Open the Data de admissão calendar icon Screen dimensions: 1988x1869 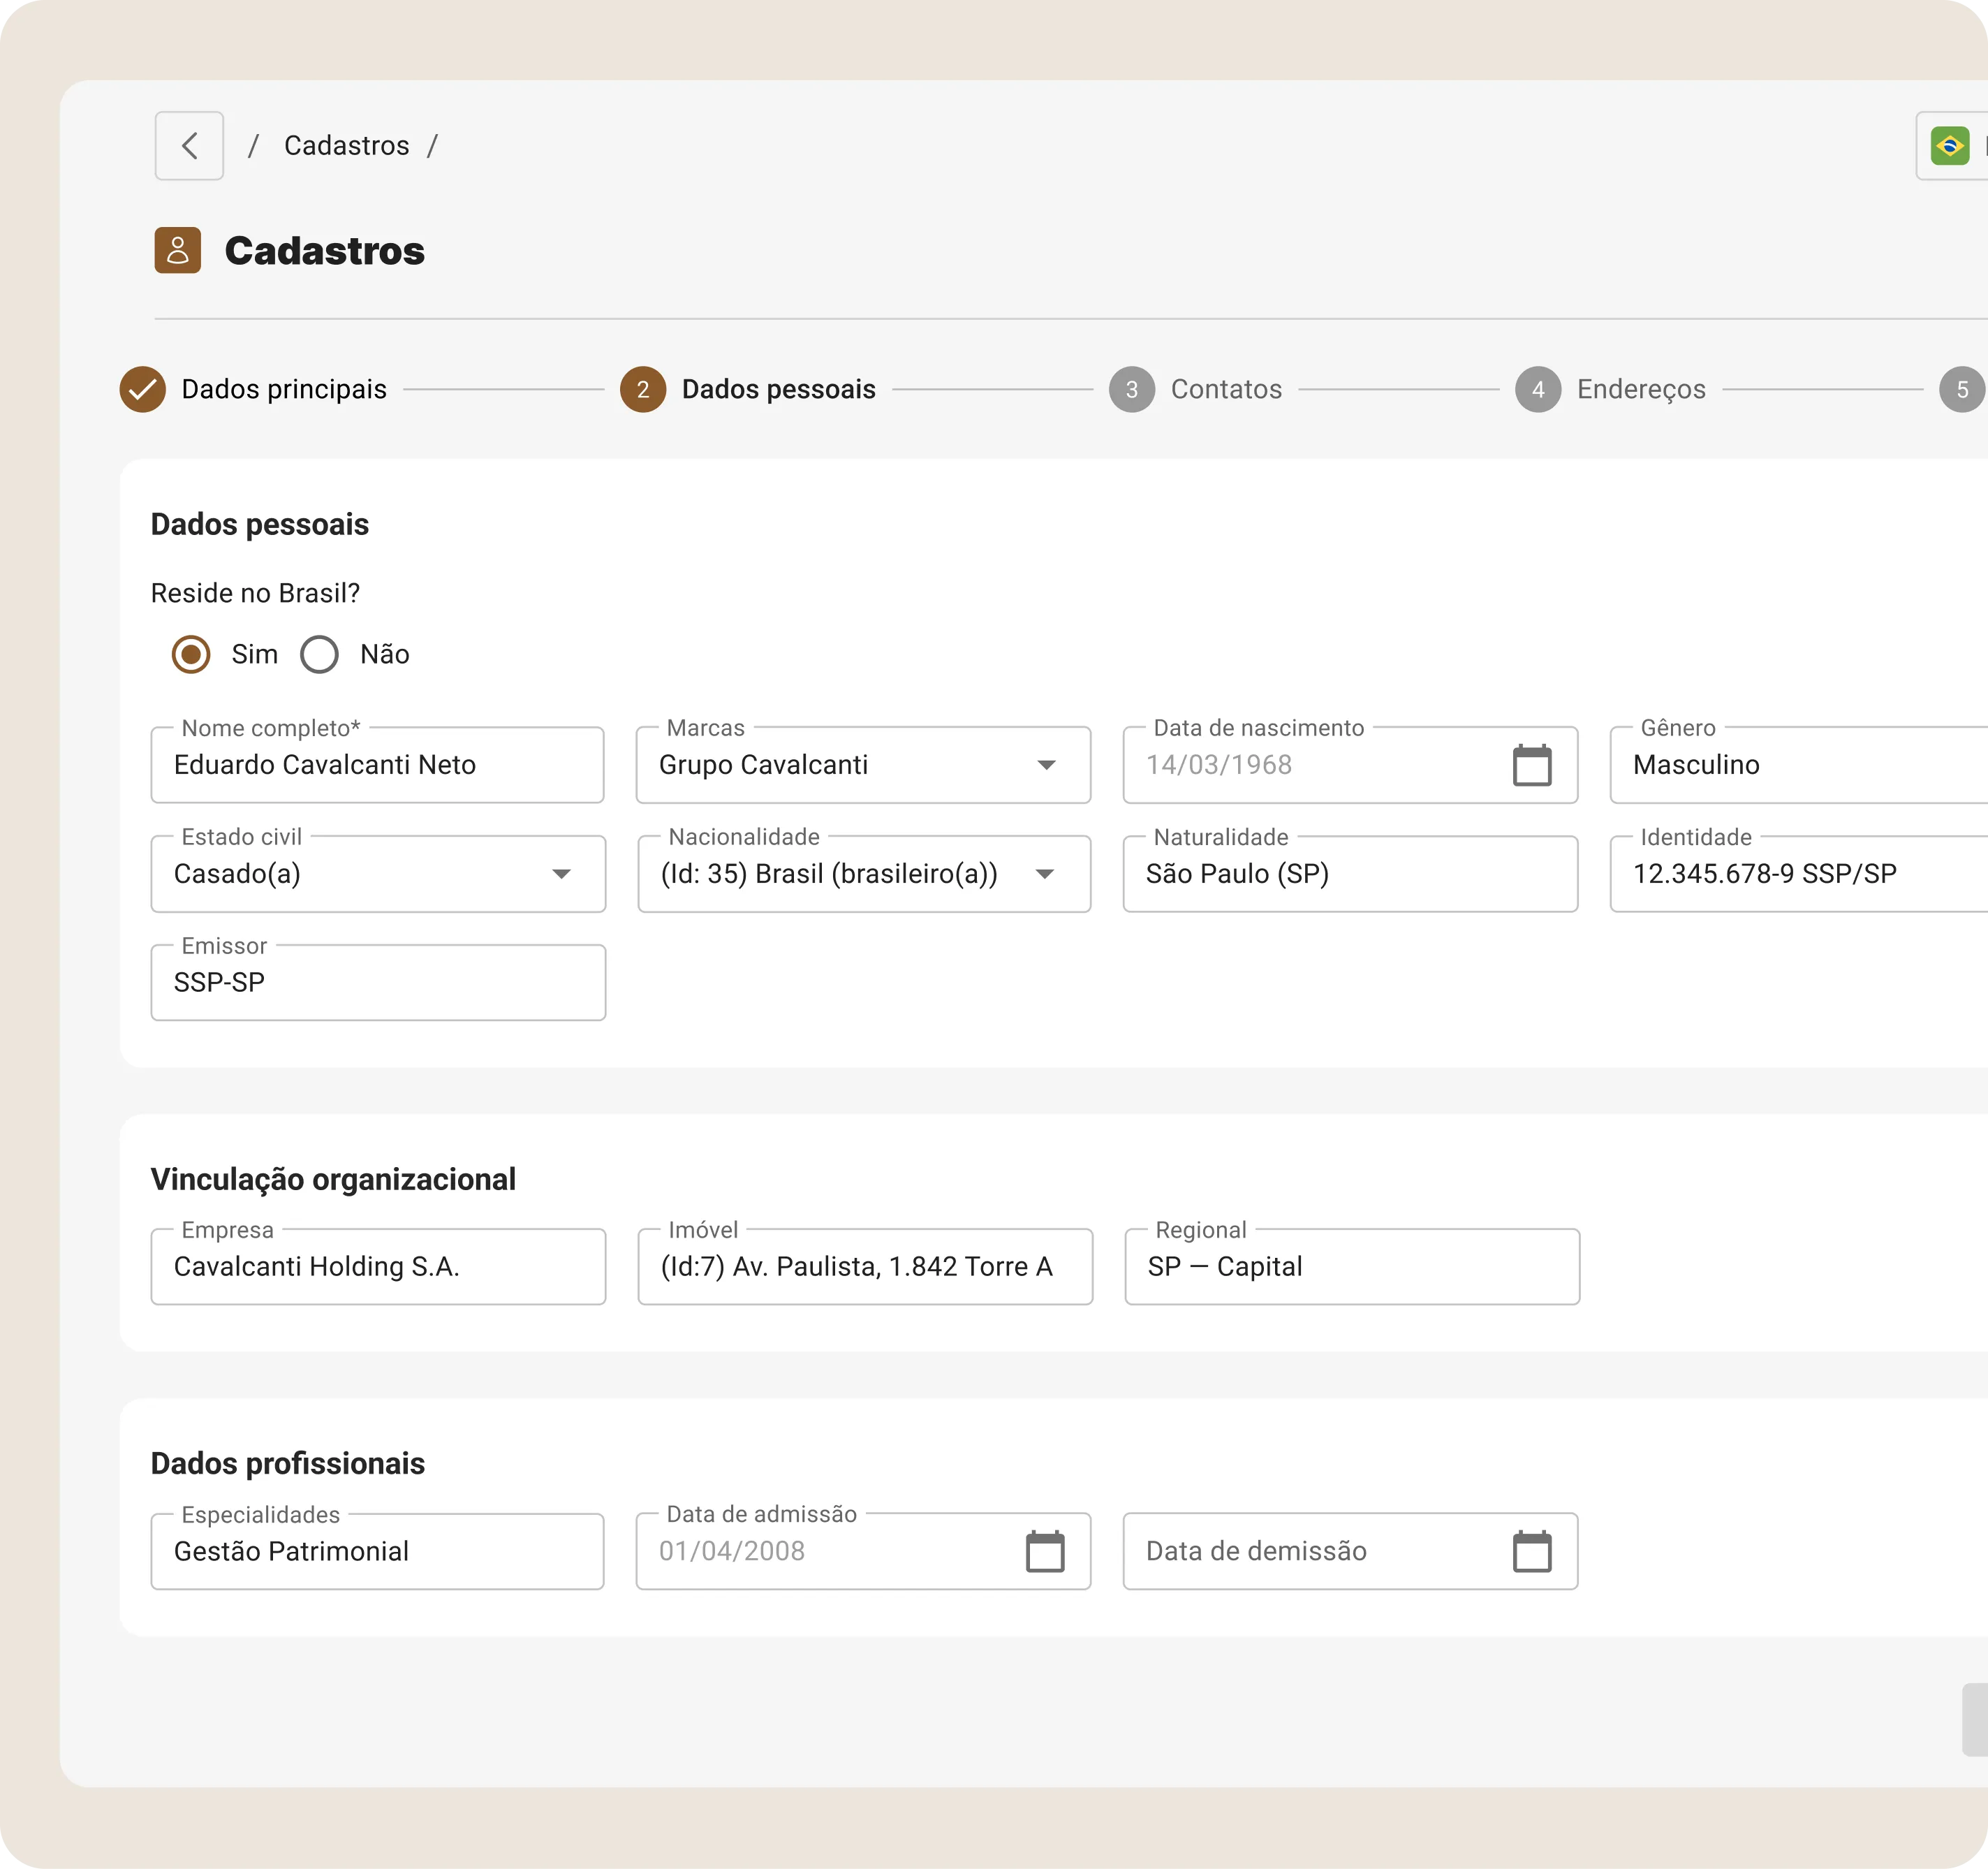(1045, 1551)
